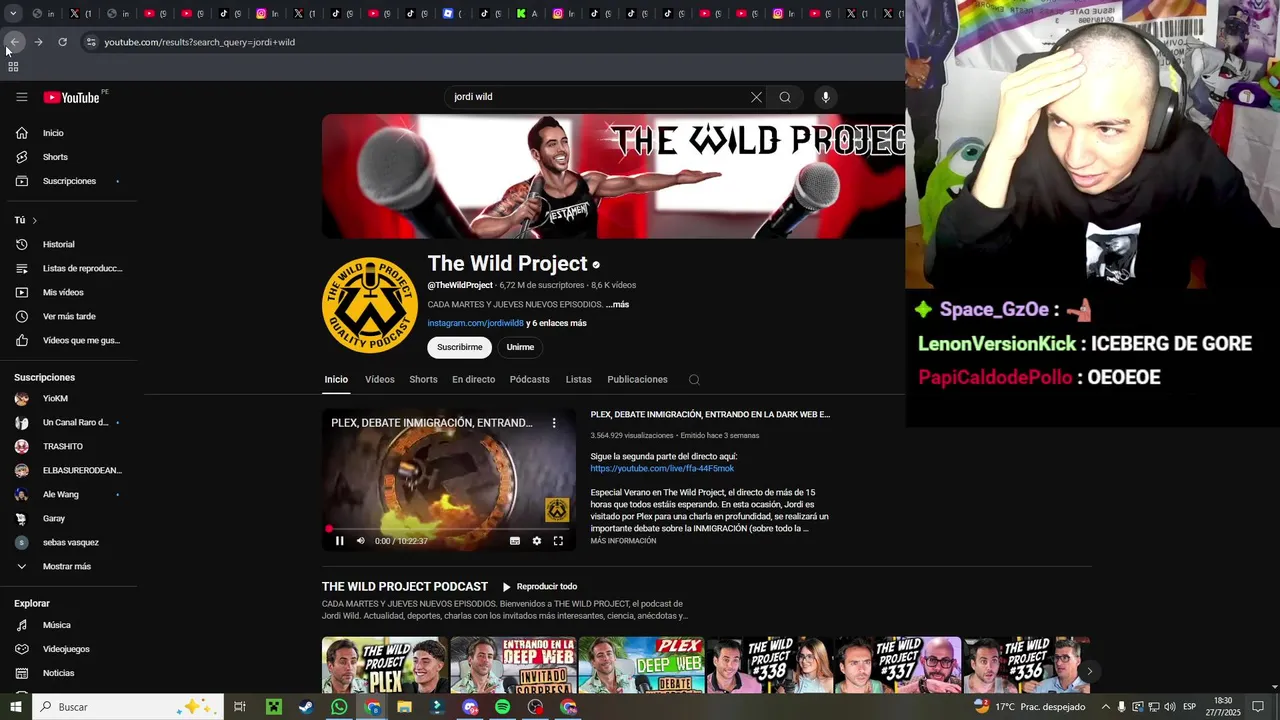
Task: Open ELBASUREROEAN subscription channel
Action: click(x=69, y=470)
